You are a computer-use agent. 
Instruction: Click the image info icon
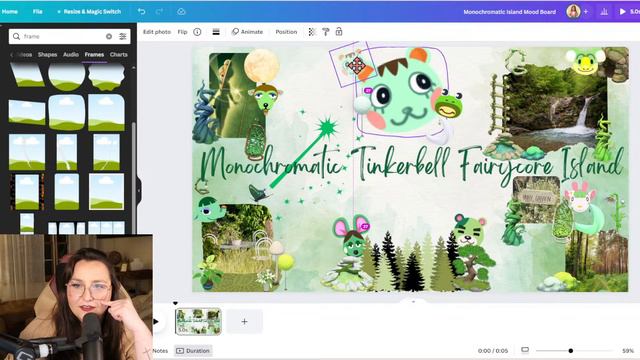[197, 32]
